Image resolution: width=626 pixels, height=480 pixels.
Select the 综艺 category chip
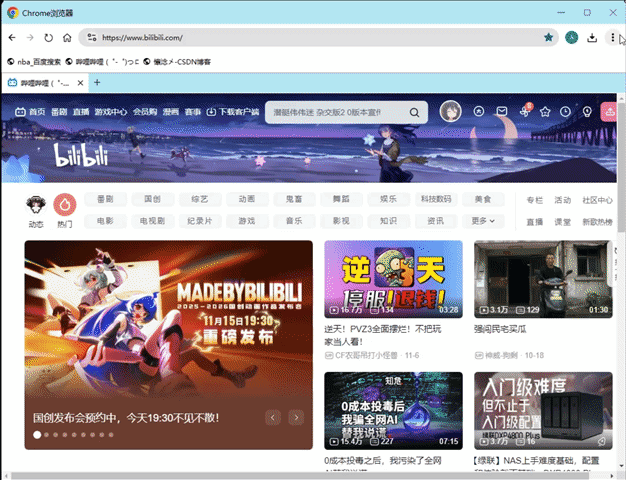tap(200, 199)
